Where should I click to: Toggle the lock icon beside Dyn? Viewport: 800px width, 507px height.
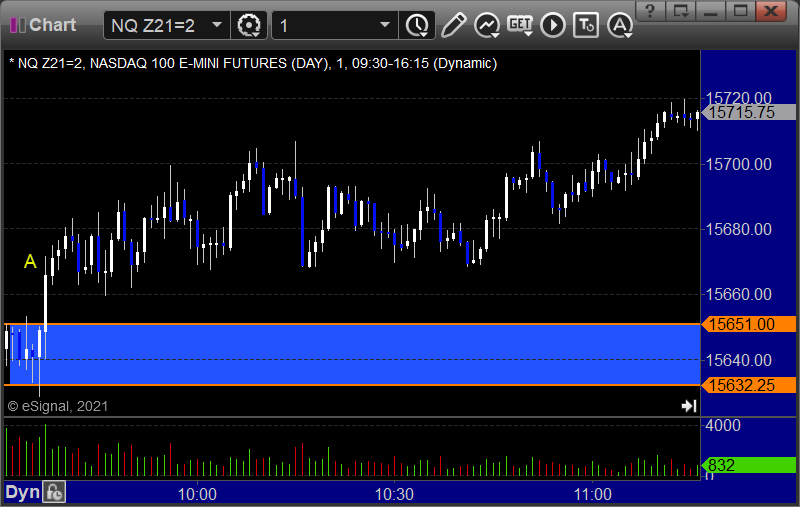click(x=54, y=493)
